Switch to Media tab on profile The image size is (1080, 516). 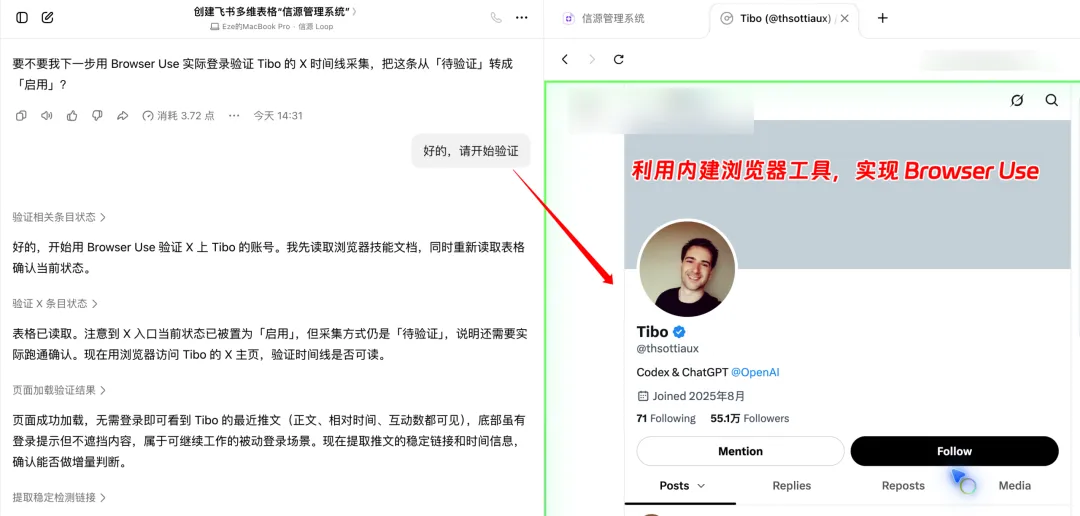pos(1015,486)
